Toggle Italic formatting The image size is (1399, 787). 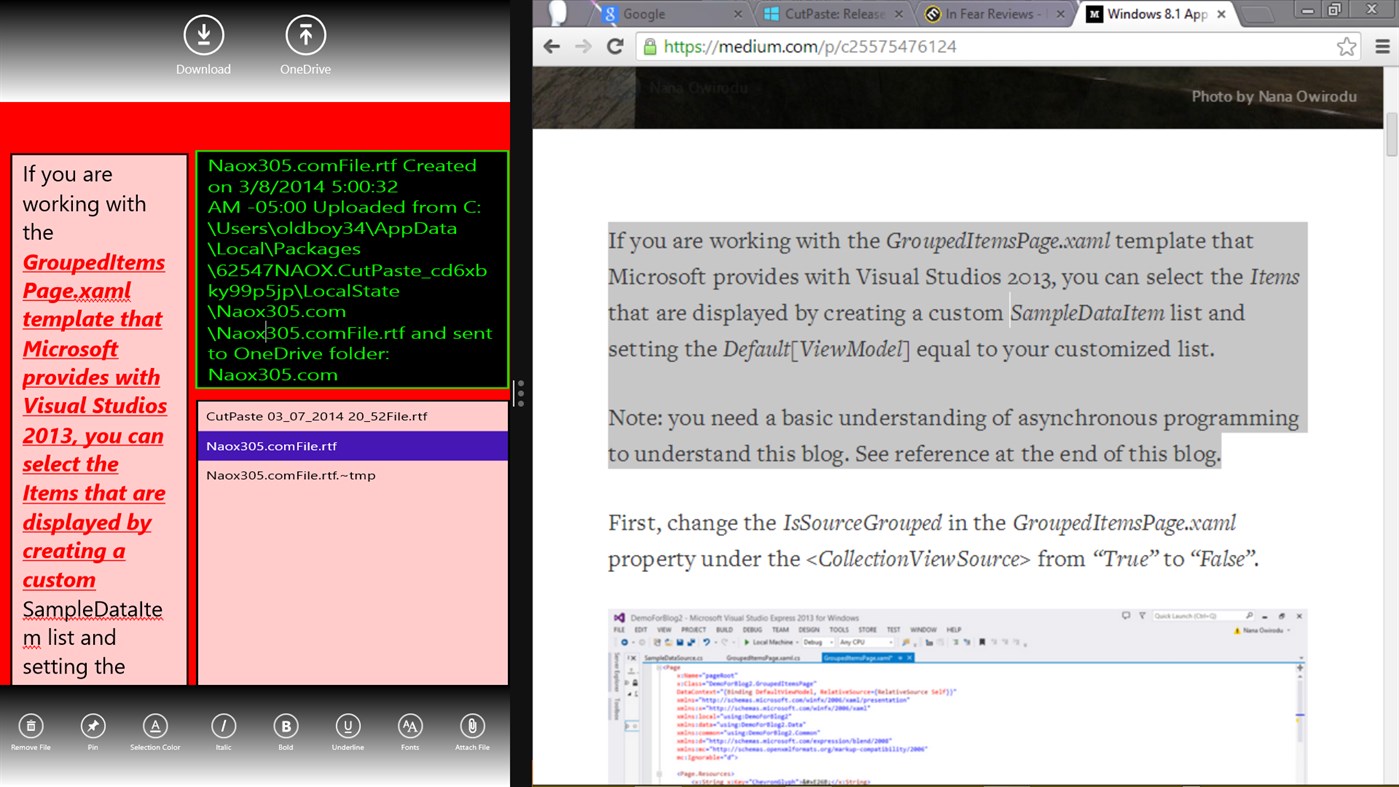click(x=224, y=727)
